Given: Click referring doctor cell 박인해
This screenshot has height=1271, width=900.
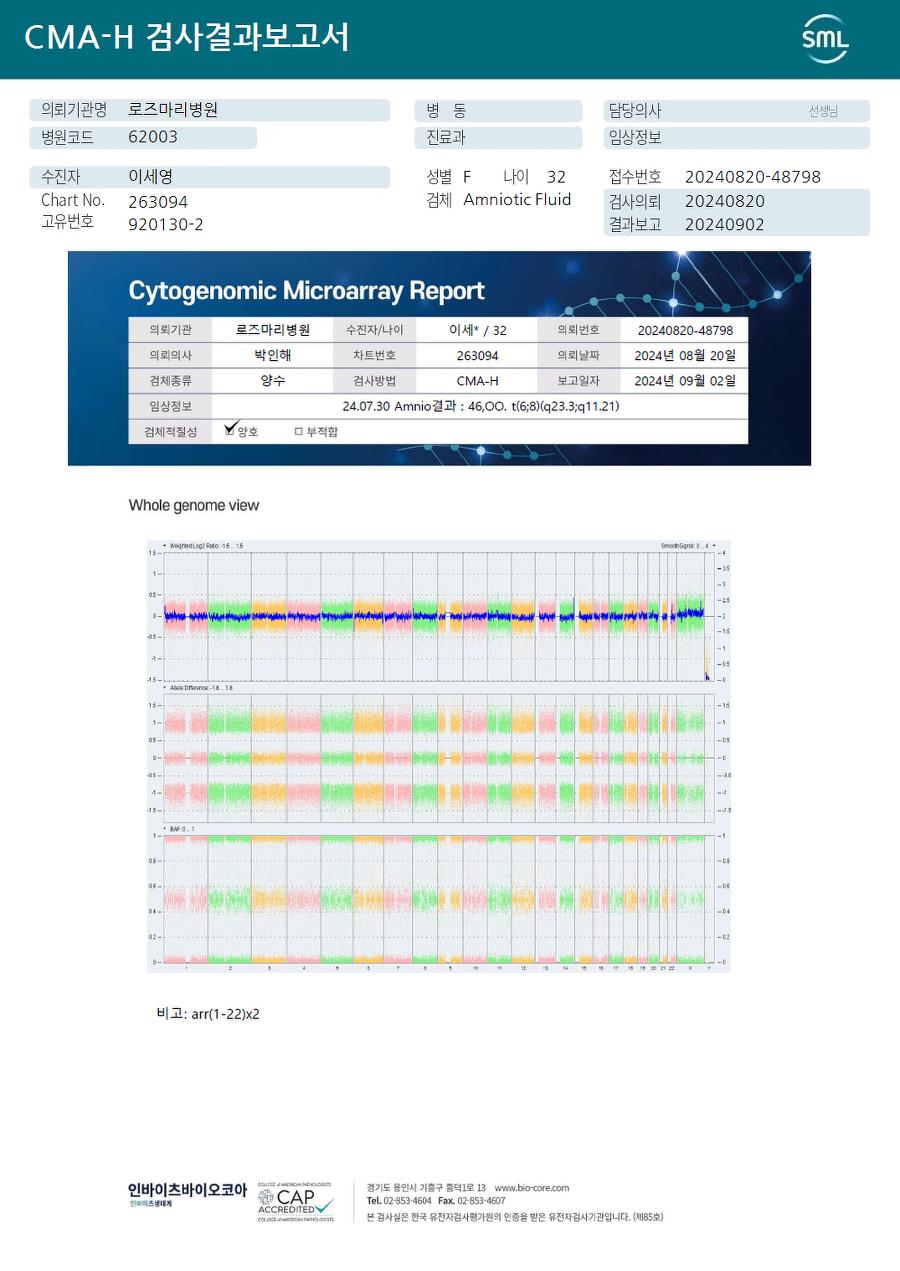Looking at the screenshot, I should click(x=273, y=355).
